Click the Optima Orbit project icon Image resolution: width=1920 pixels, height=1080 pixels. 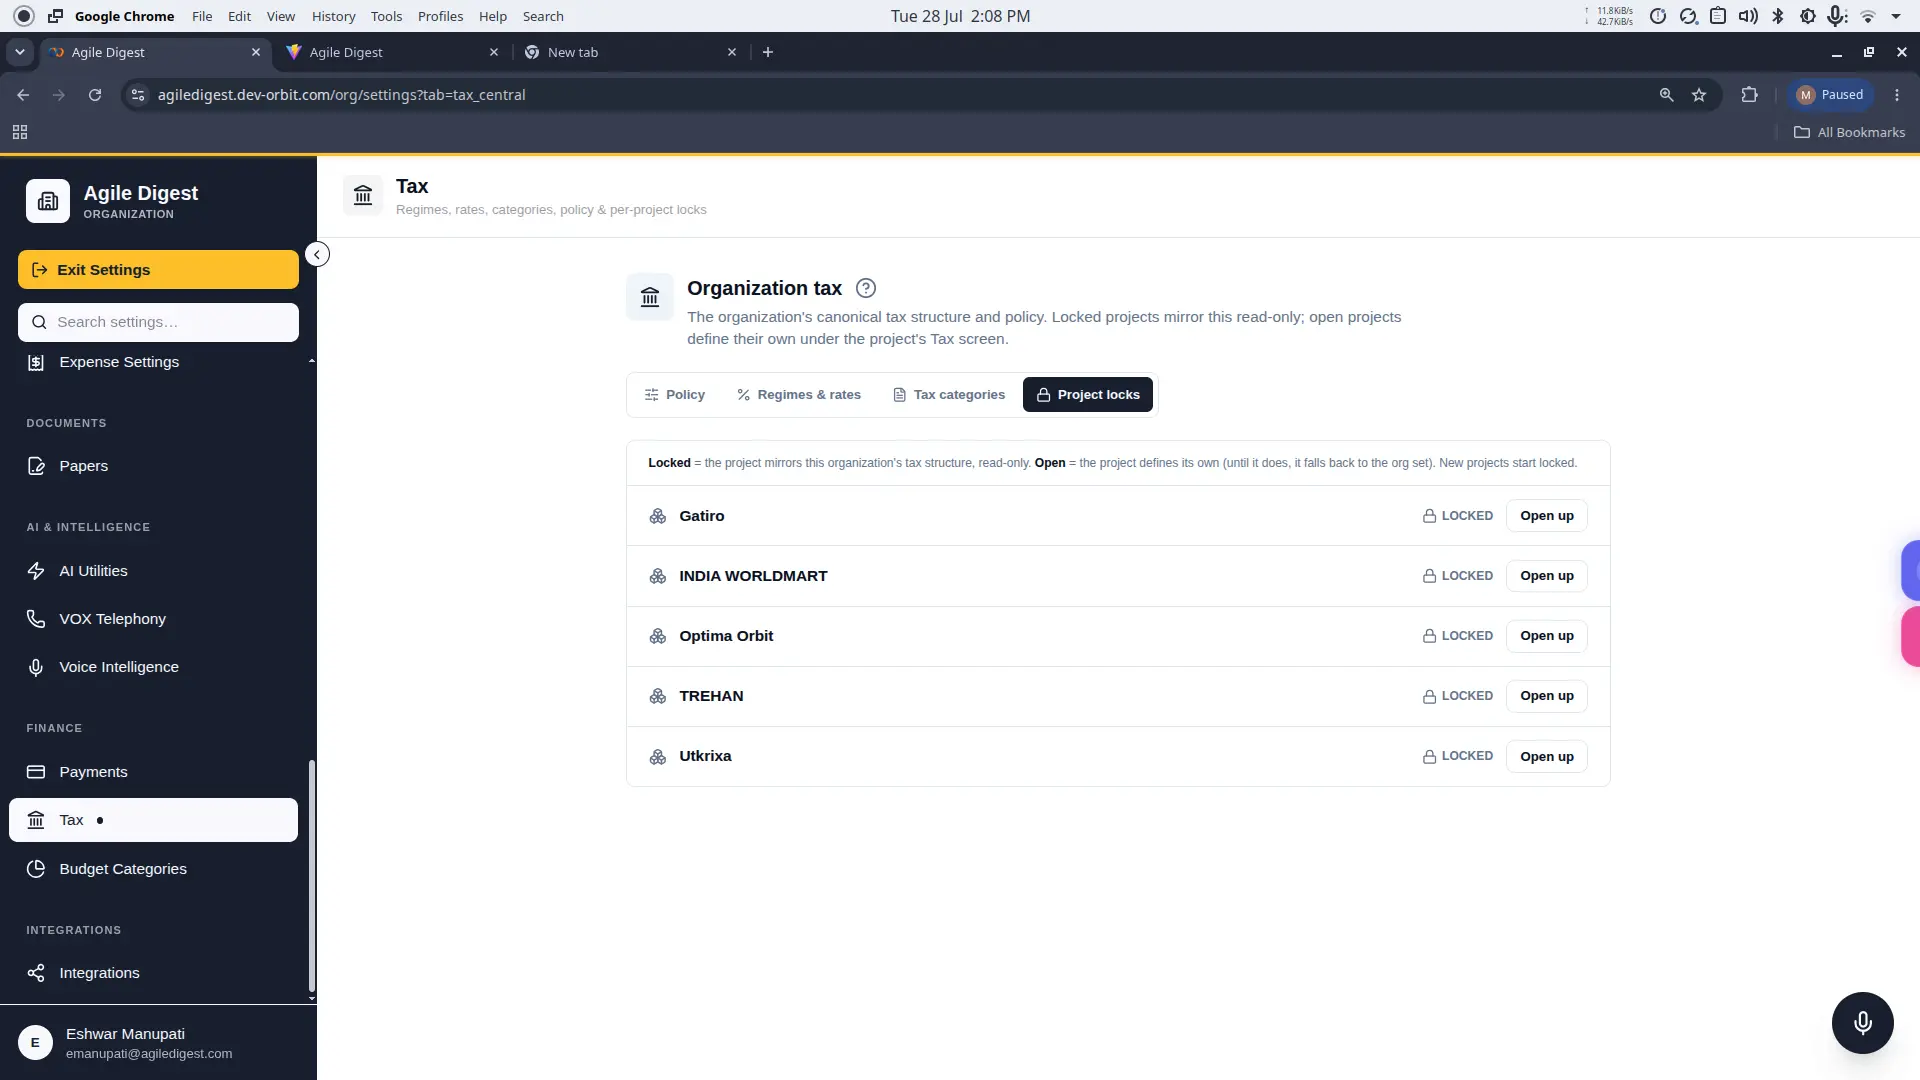tap(658, 636)
